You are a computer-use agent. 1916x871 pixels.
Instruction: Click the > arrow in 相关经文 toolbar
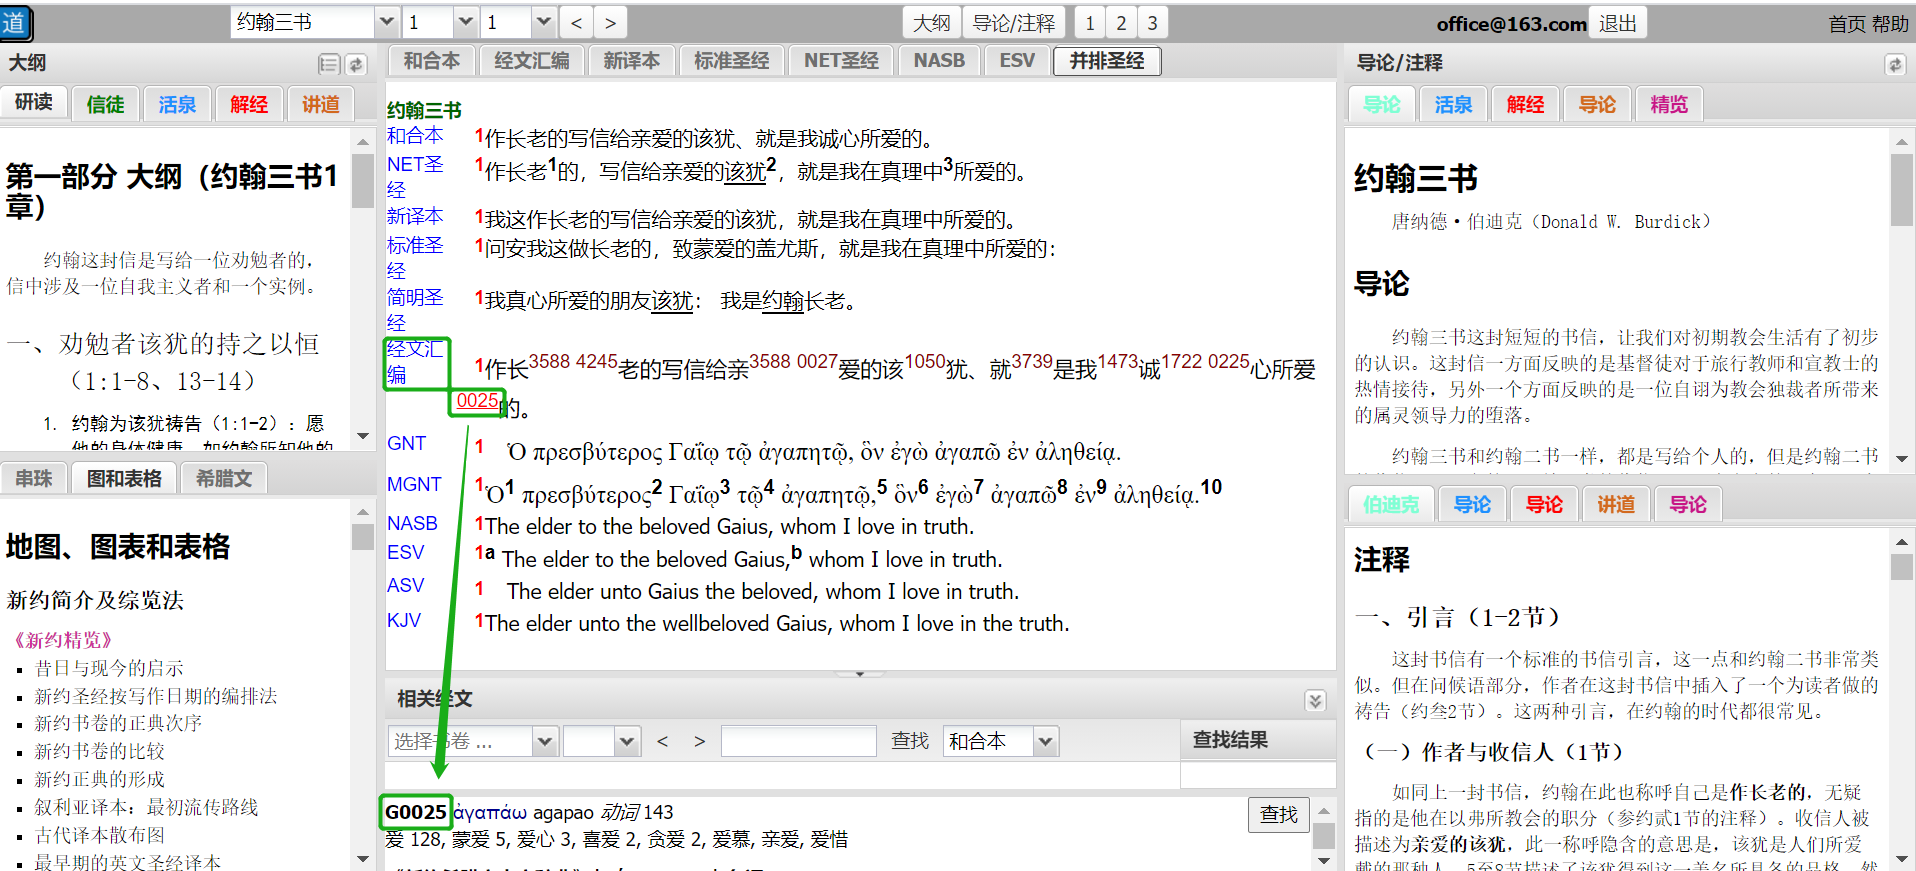[699, 741]
